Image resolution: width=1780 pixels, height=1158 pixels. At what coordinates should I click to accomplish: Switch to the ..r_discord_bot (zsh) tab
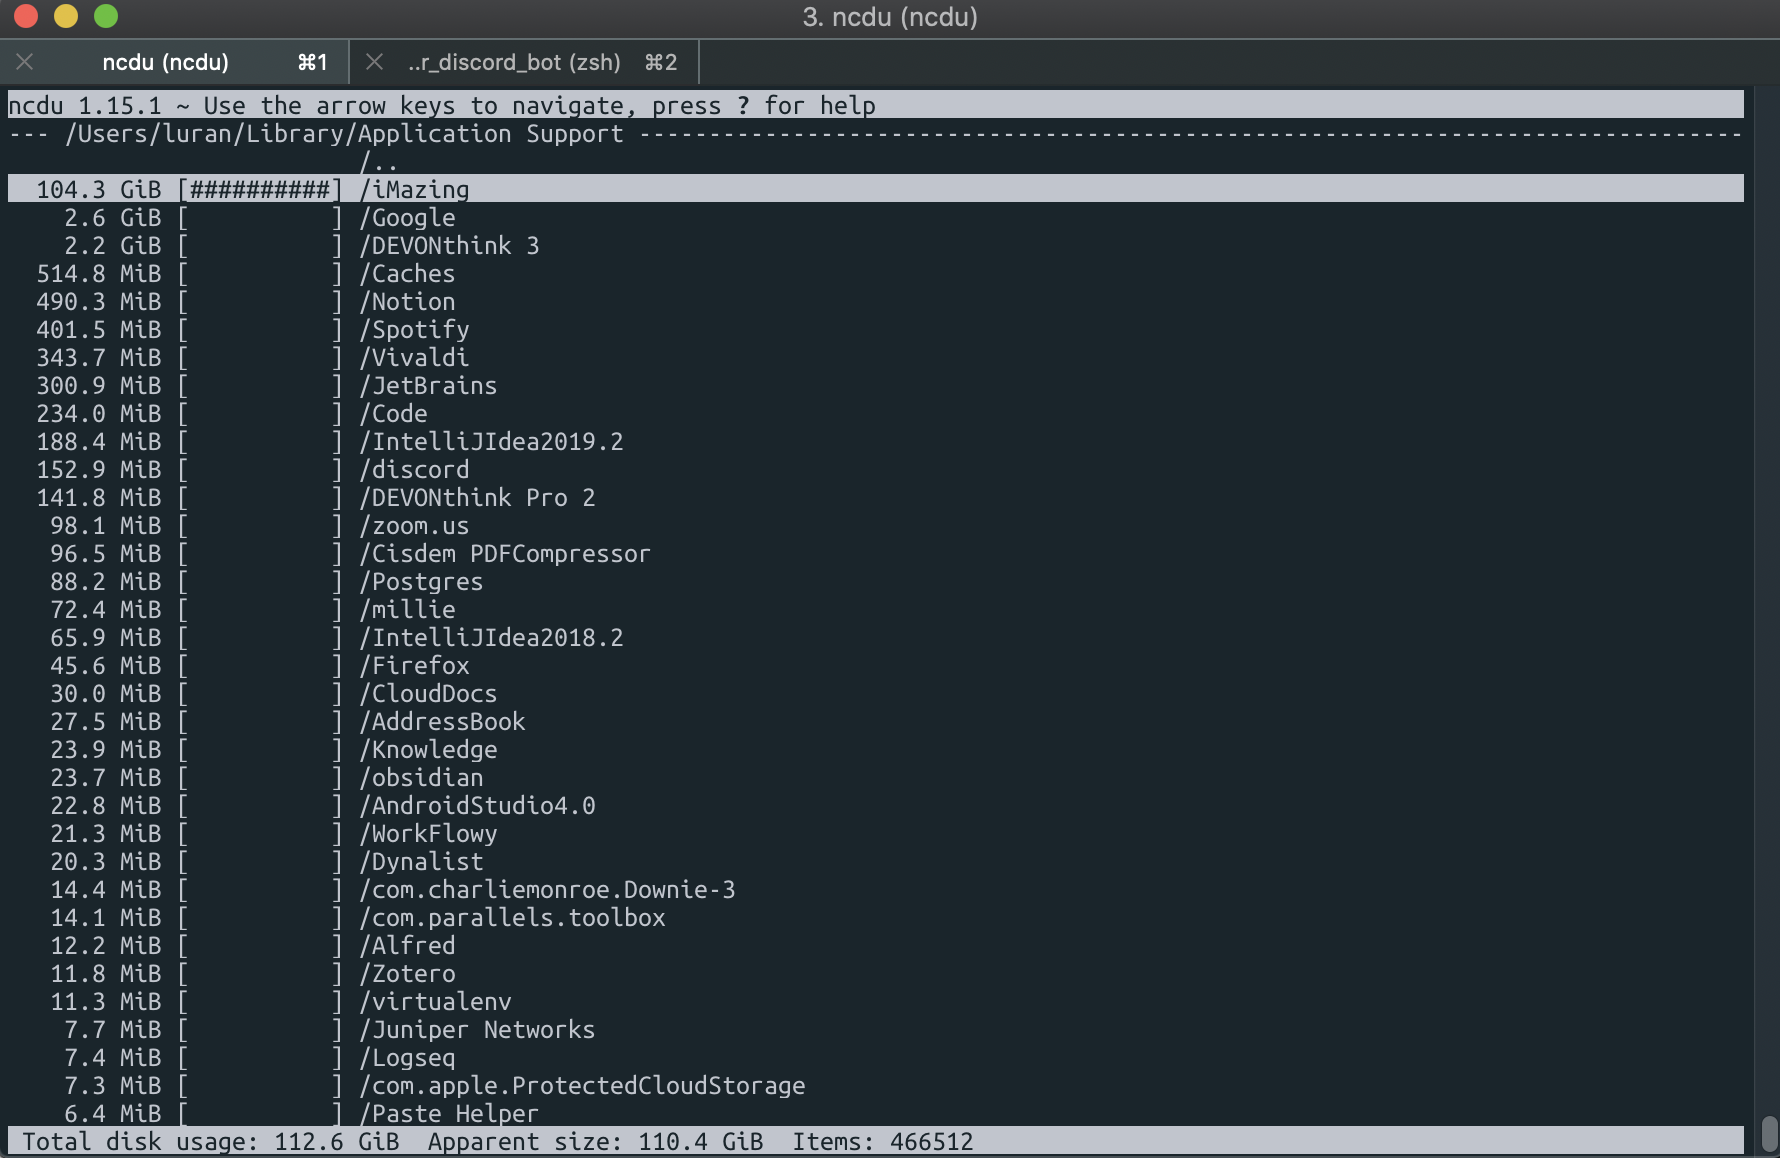524,62
